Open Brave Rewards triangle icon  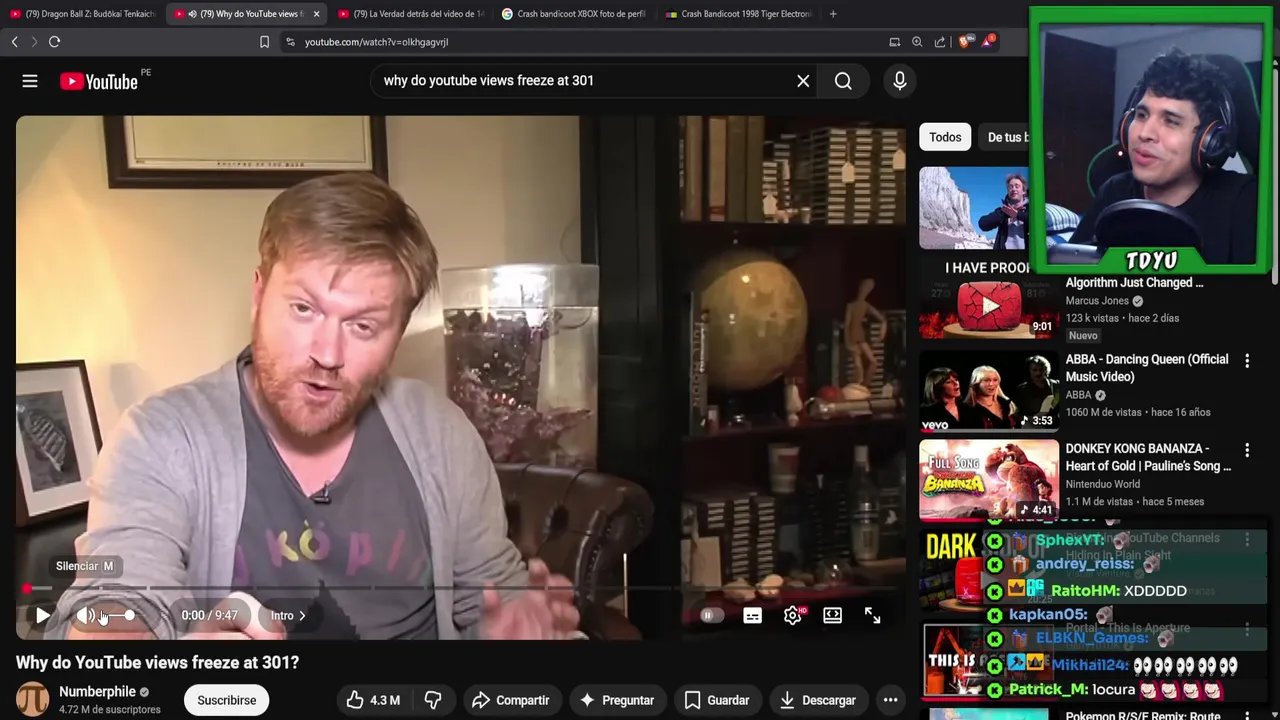(x=988, y=42)
